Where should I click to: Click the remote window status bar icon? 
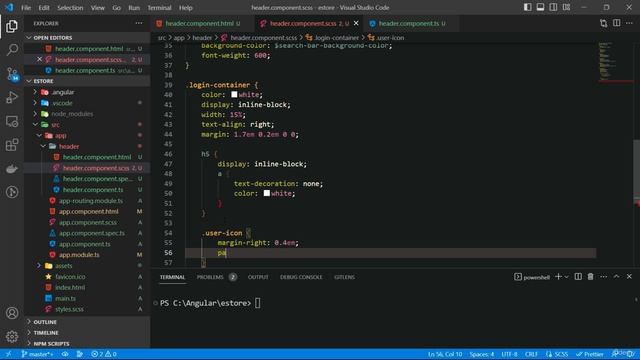[8, 354]
